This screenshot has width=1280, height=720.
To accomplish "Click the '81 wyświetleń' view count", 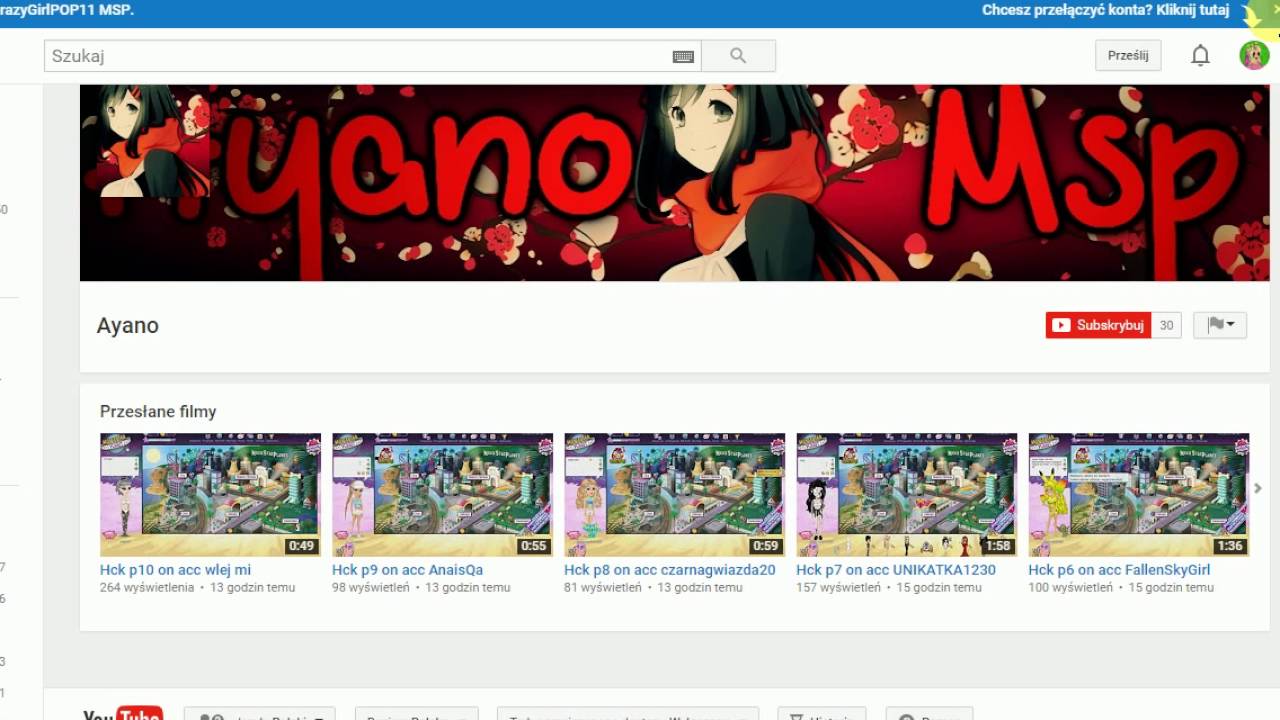I will (x=603, y=588).
